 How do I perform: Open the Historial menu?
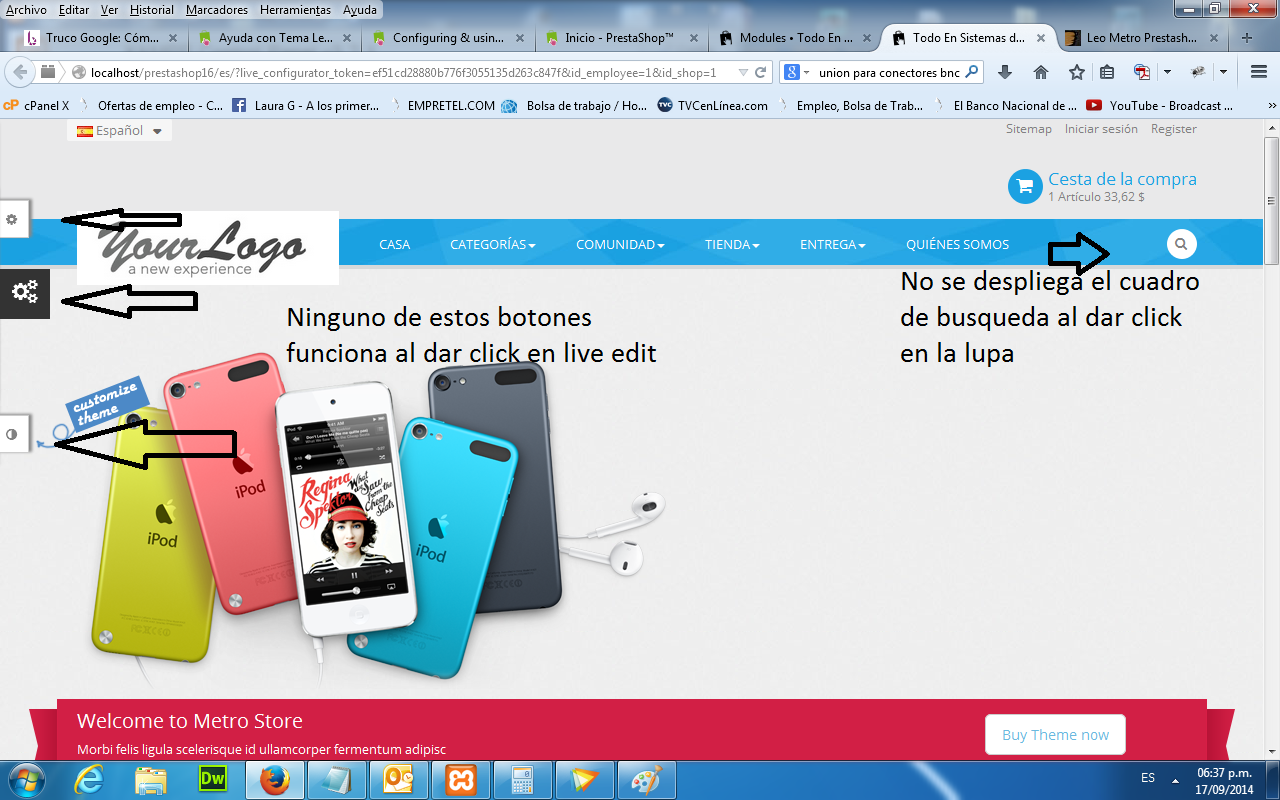(152, 10)
